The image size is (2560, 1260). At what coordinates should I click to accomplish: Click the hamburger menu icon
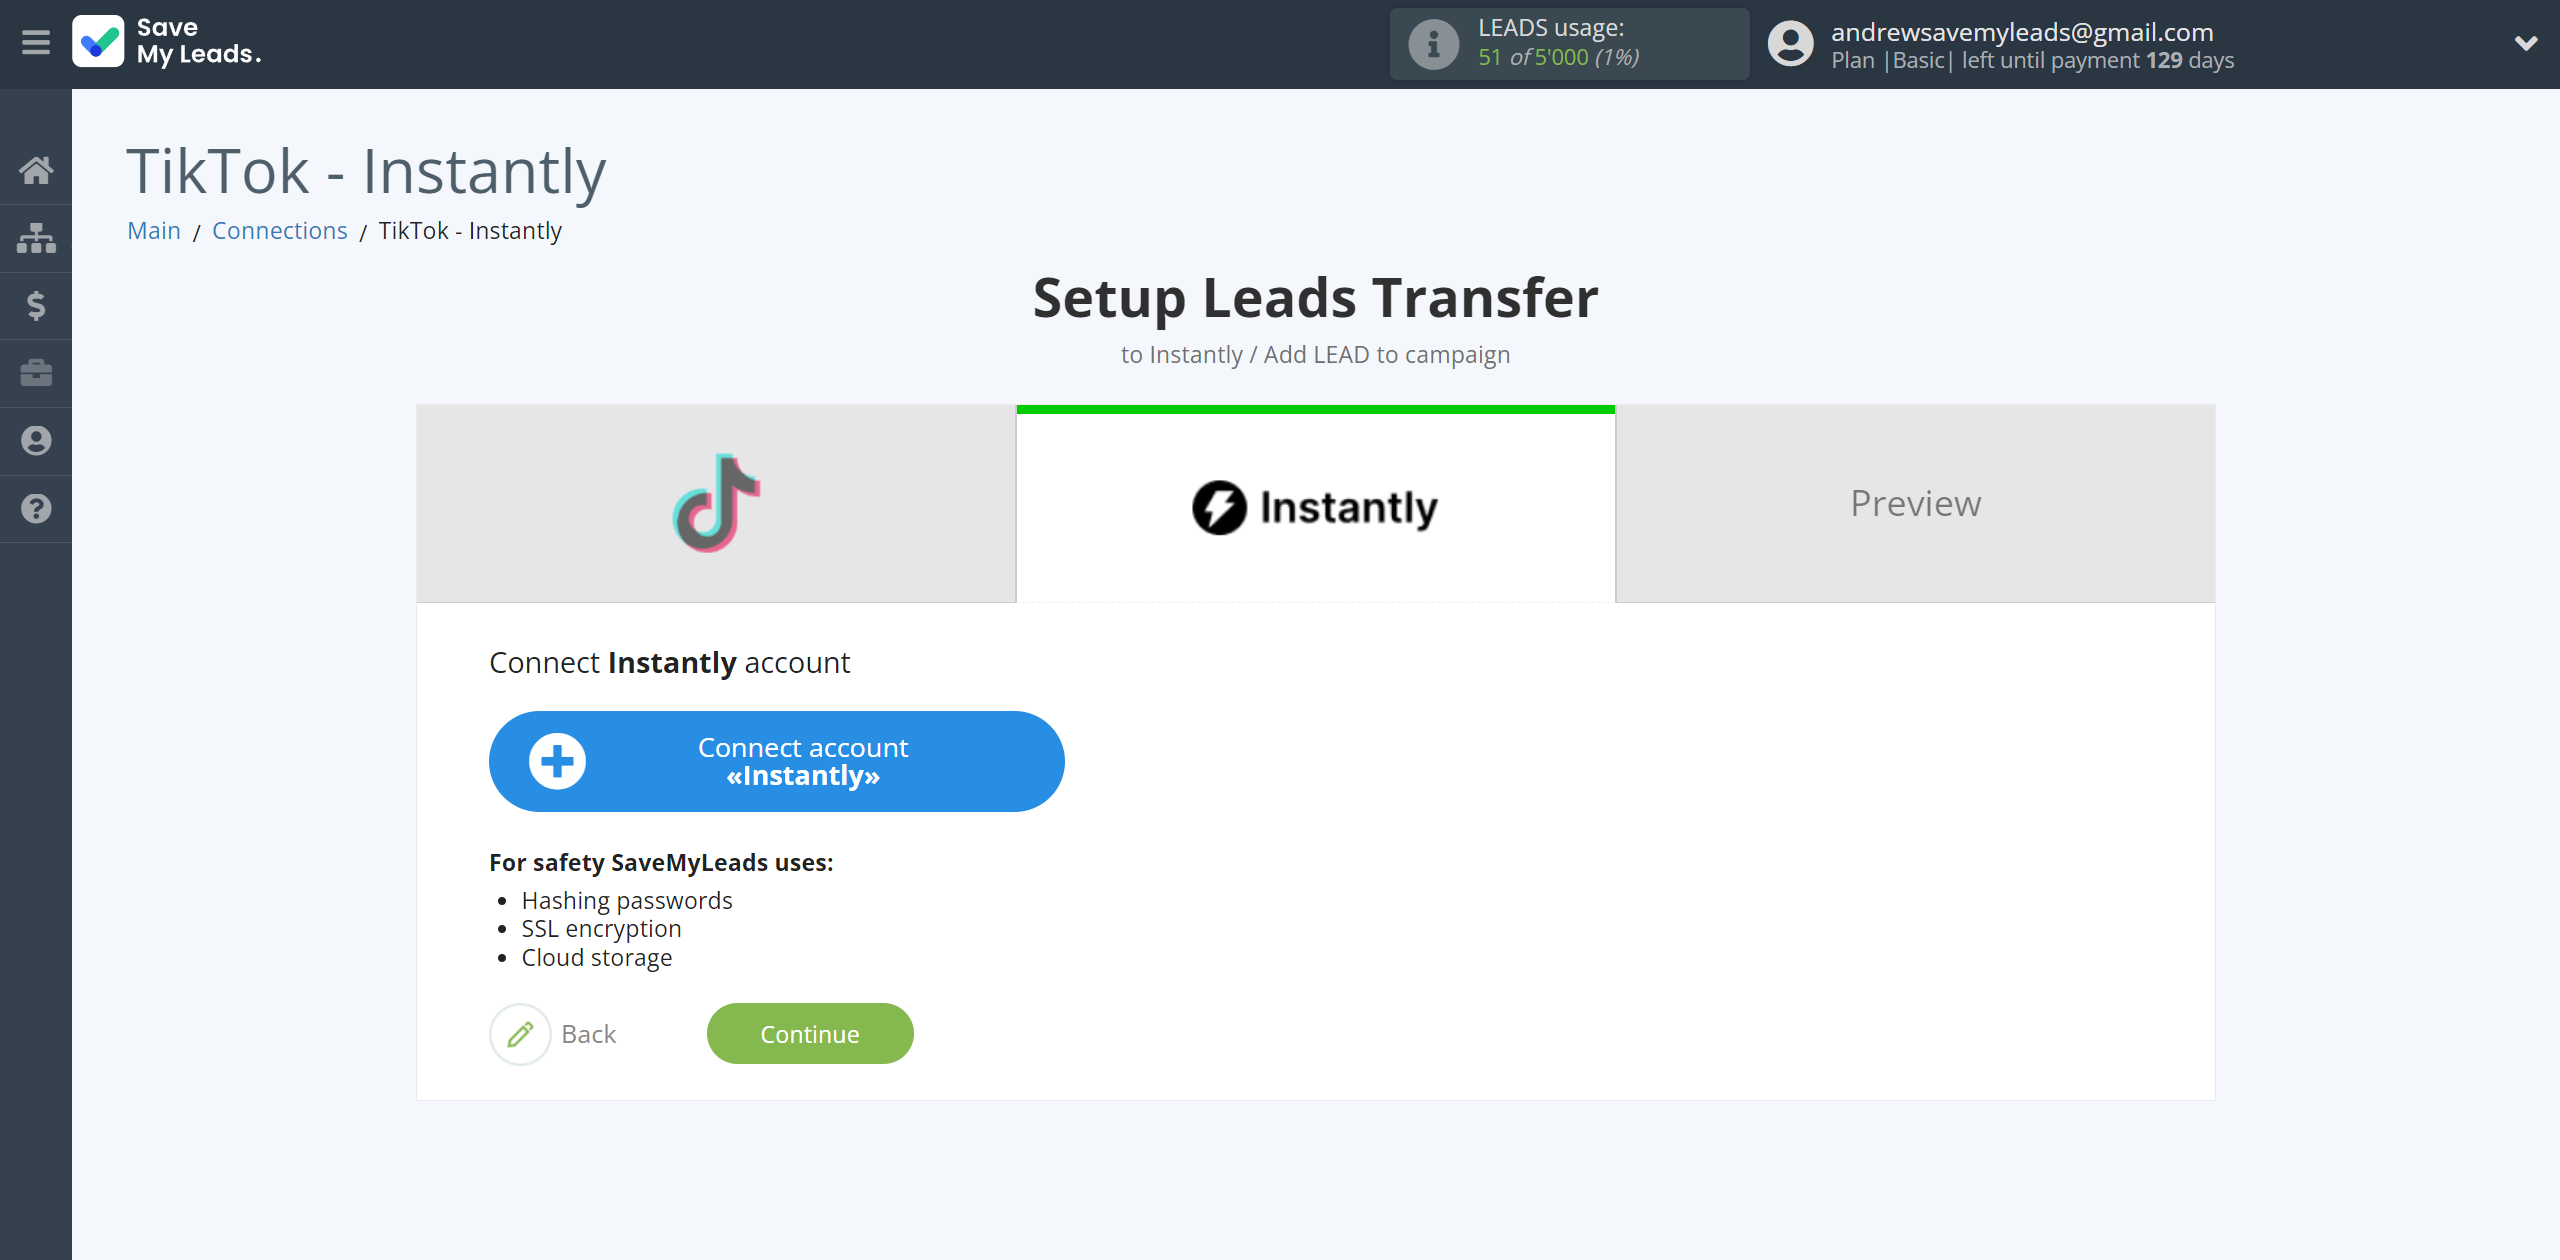34,42
